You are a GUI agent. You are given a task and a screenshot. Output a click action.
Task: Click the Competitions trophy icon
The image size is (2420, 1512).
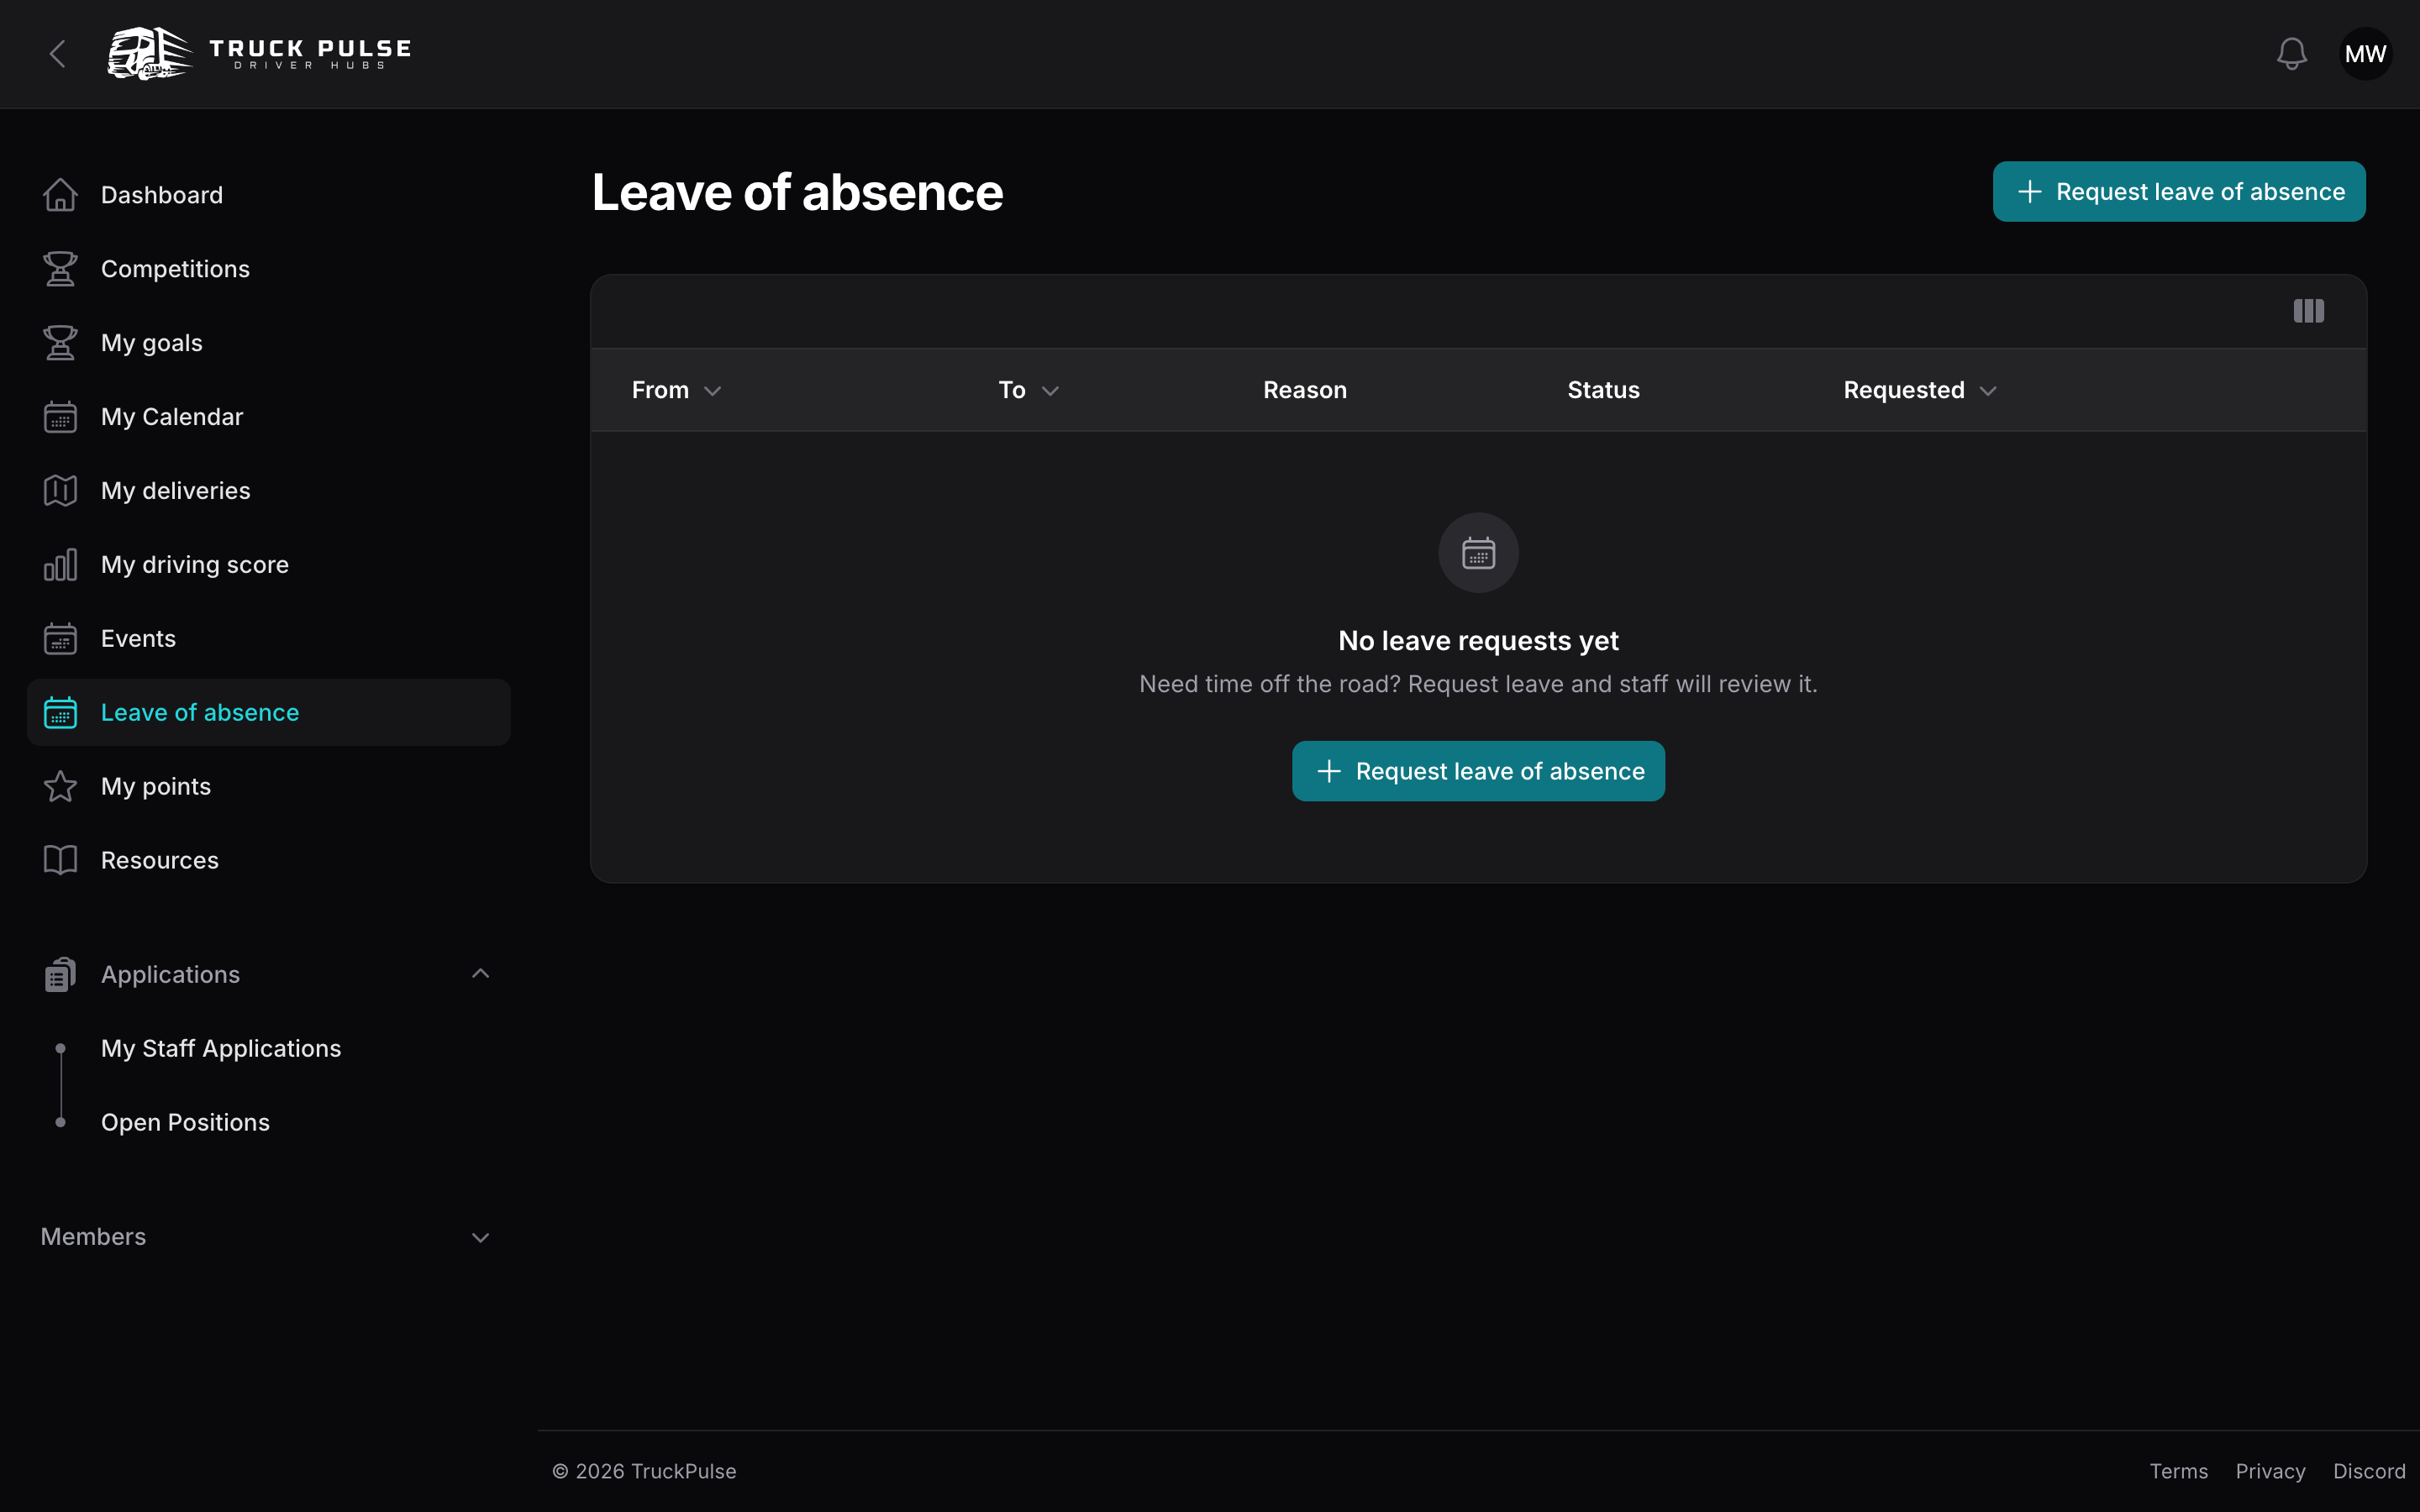pyautogui.click(x=60, y=269)
